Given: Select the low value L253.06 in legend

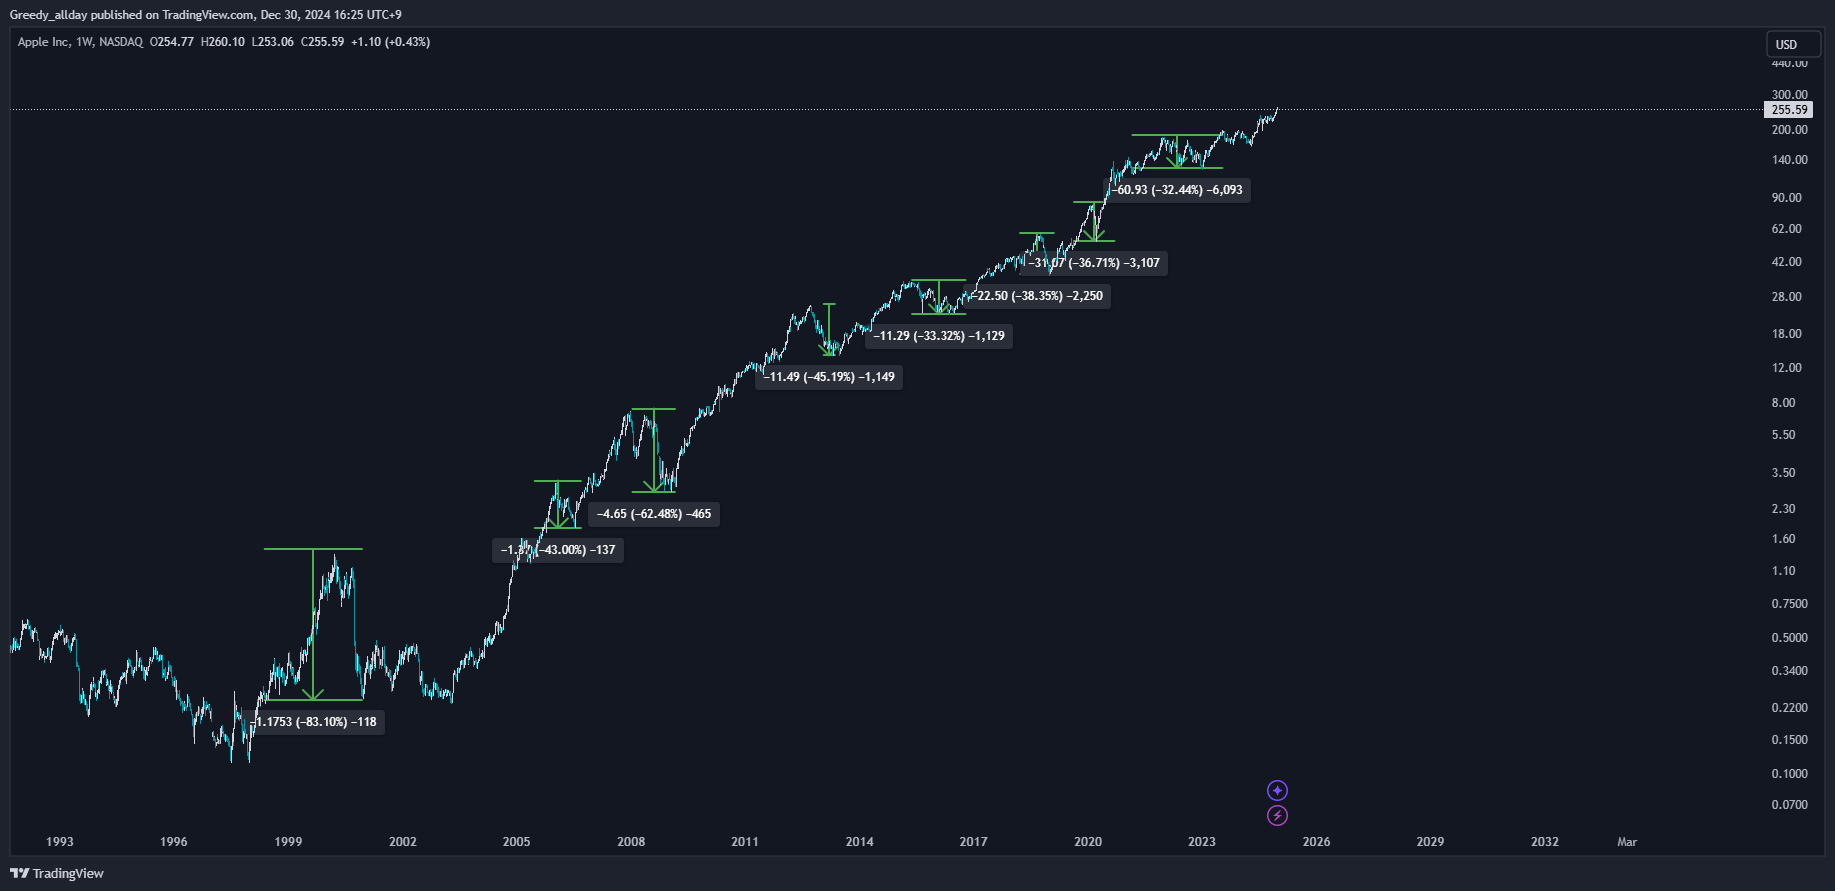Looking at the screenshot, I should (273, 42).
